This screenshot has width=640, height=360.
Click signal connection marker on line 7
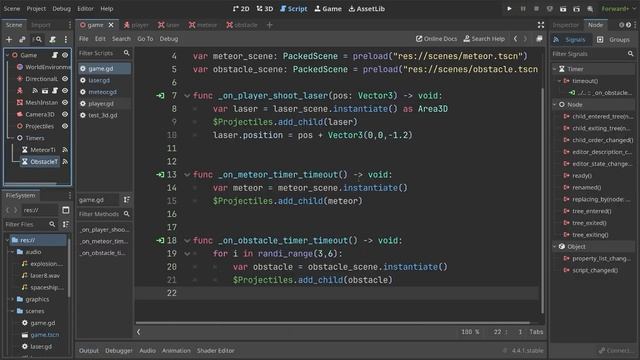[x=160, y=96]
